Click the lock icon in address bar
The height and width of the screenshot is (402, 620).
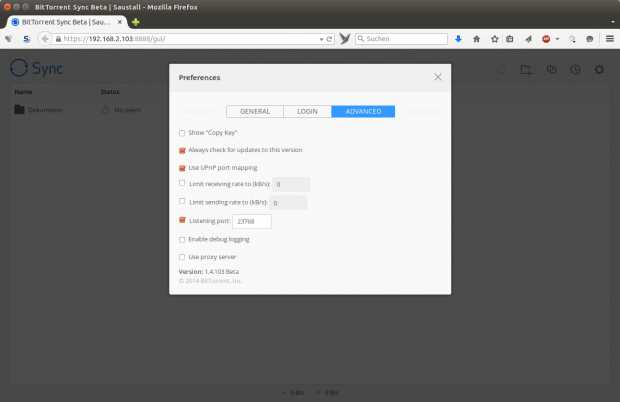(x=59, y=39)
